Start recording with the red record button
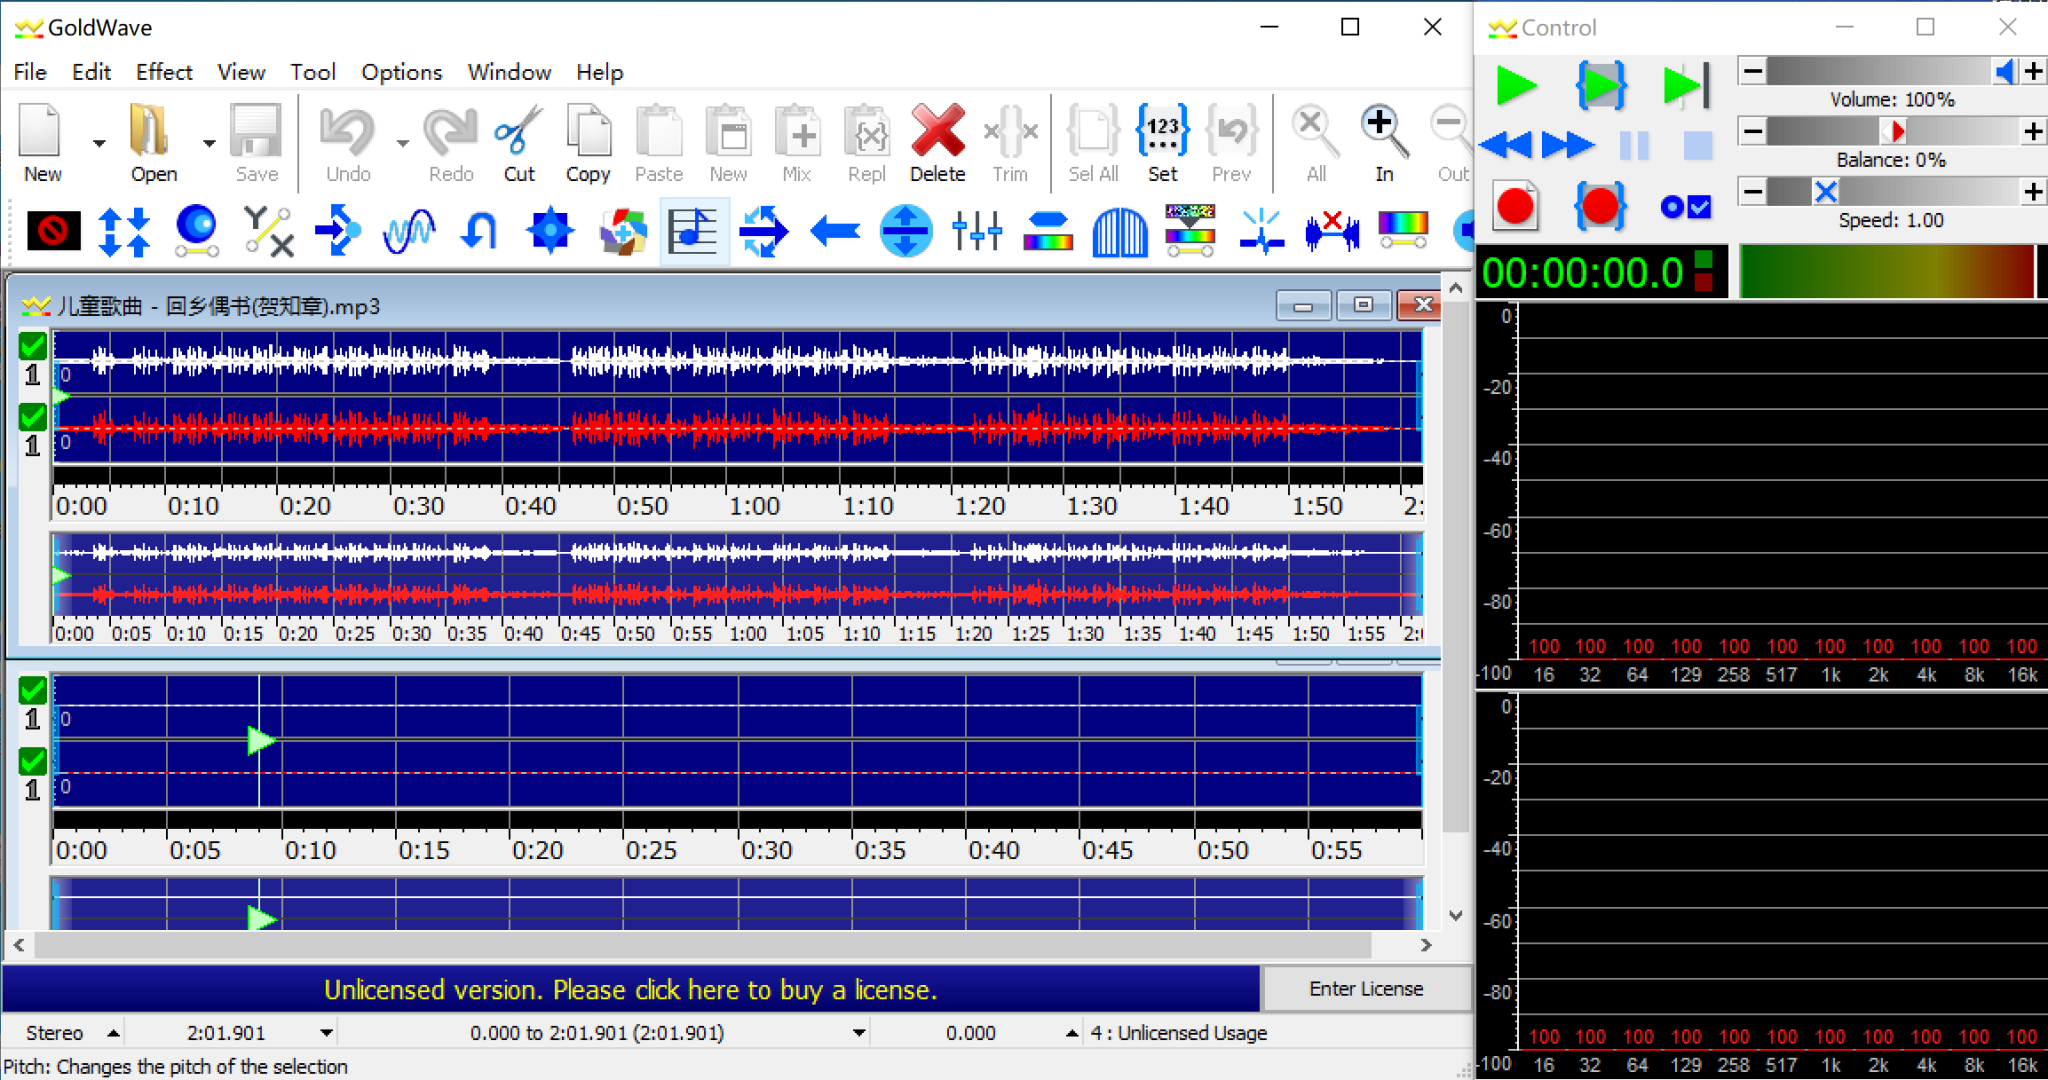This screenshot has width=2048, height=1080. pyautogui.click(x=1515, y=206)
